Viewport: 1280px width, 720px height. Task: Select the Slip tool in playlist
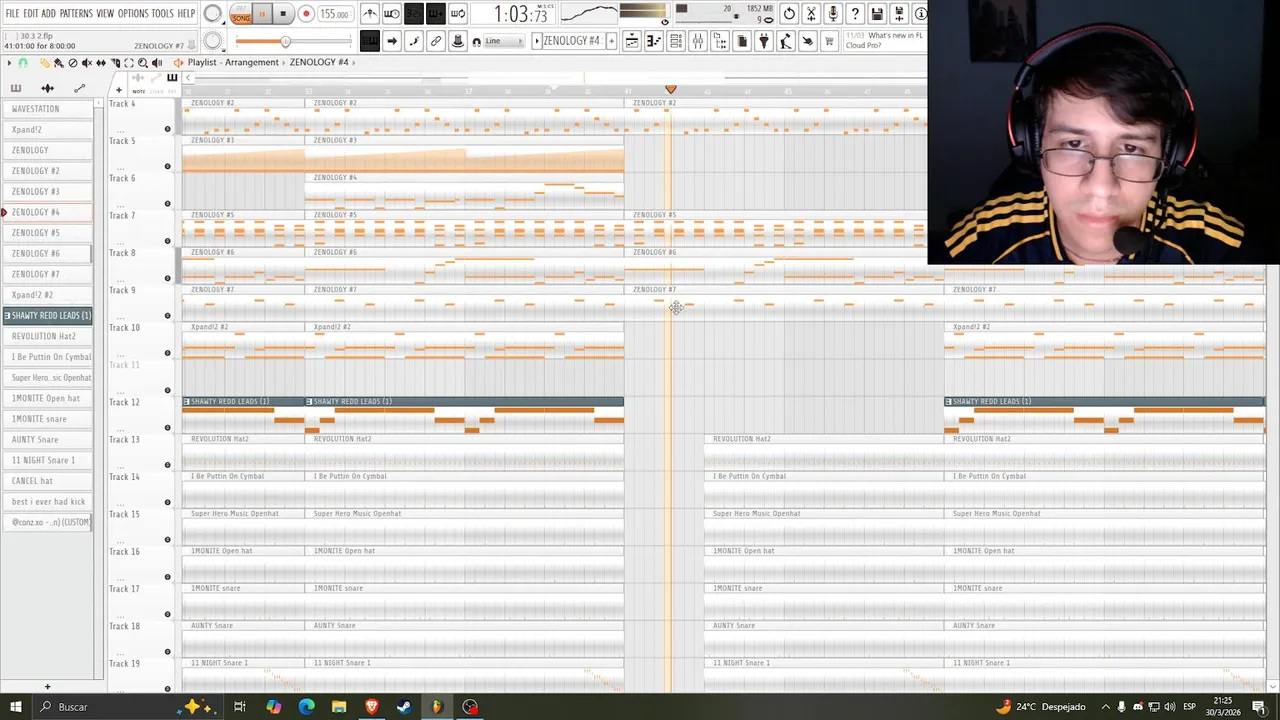(x=101, y=63)
